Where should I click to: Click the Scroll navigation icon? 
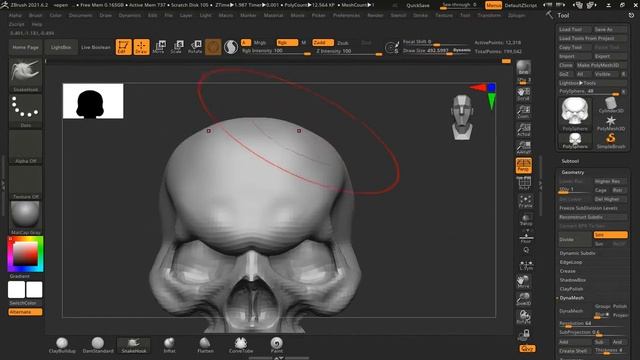524,94
